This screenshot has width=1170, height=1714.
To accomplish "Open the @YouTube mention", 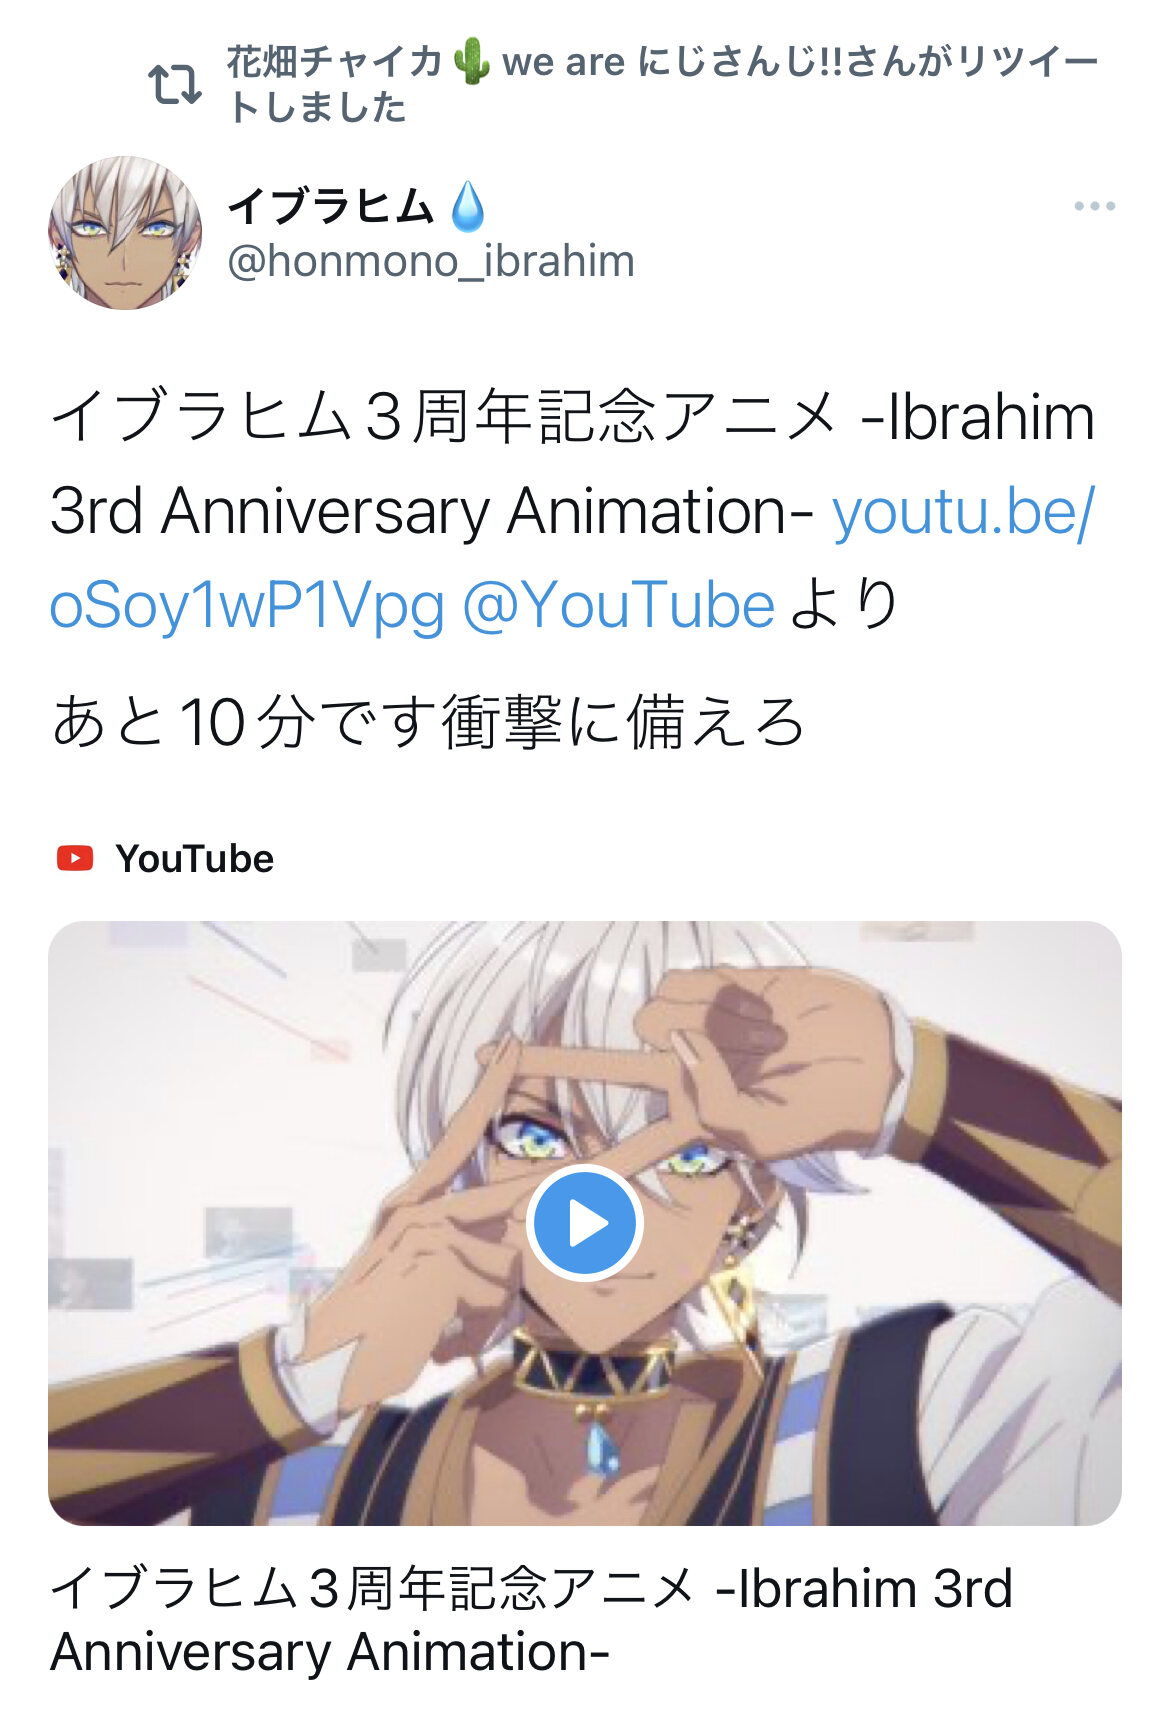I will (618, 605).
